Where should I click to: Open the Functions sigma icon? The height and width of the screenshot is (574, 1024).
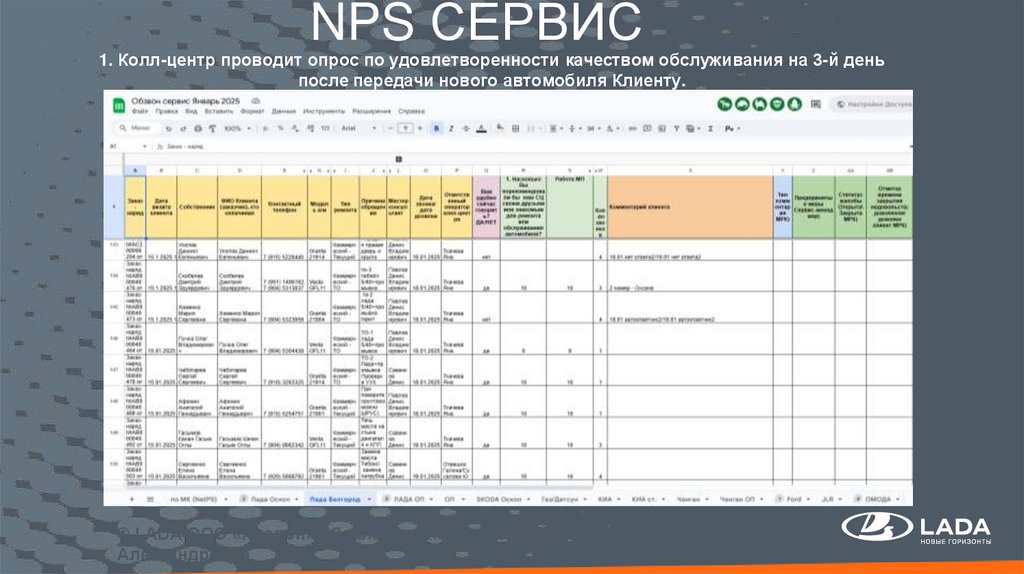pyautogui.click(x=711, y=129)
